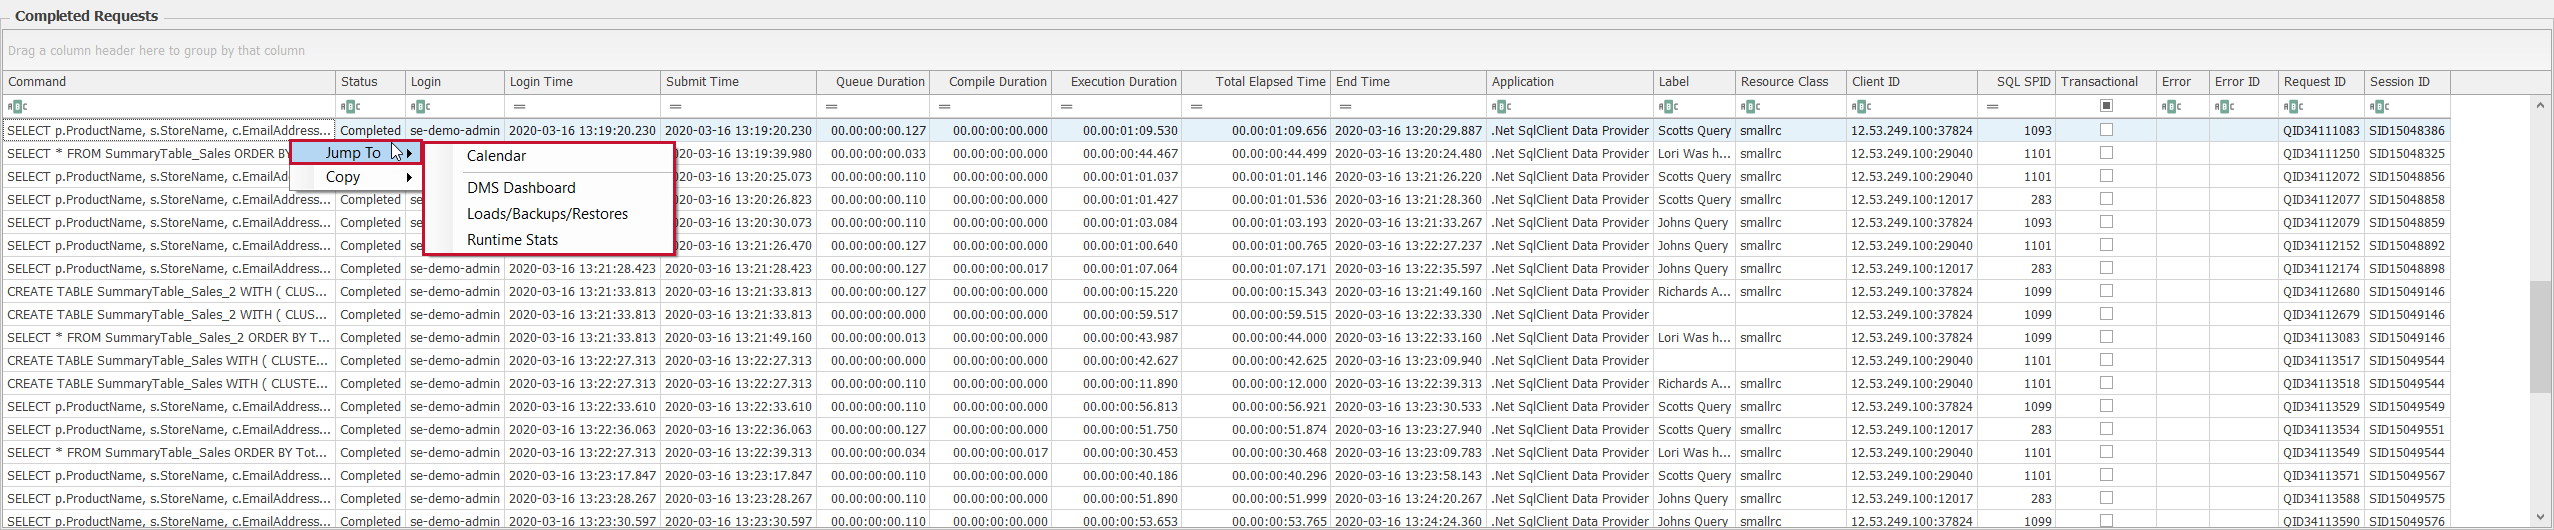Open the Error ID filter operator icon
The image size is (2554, 530).
tap(2224, 106)
